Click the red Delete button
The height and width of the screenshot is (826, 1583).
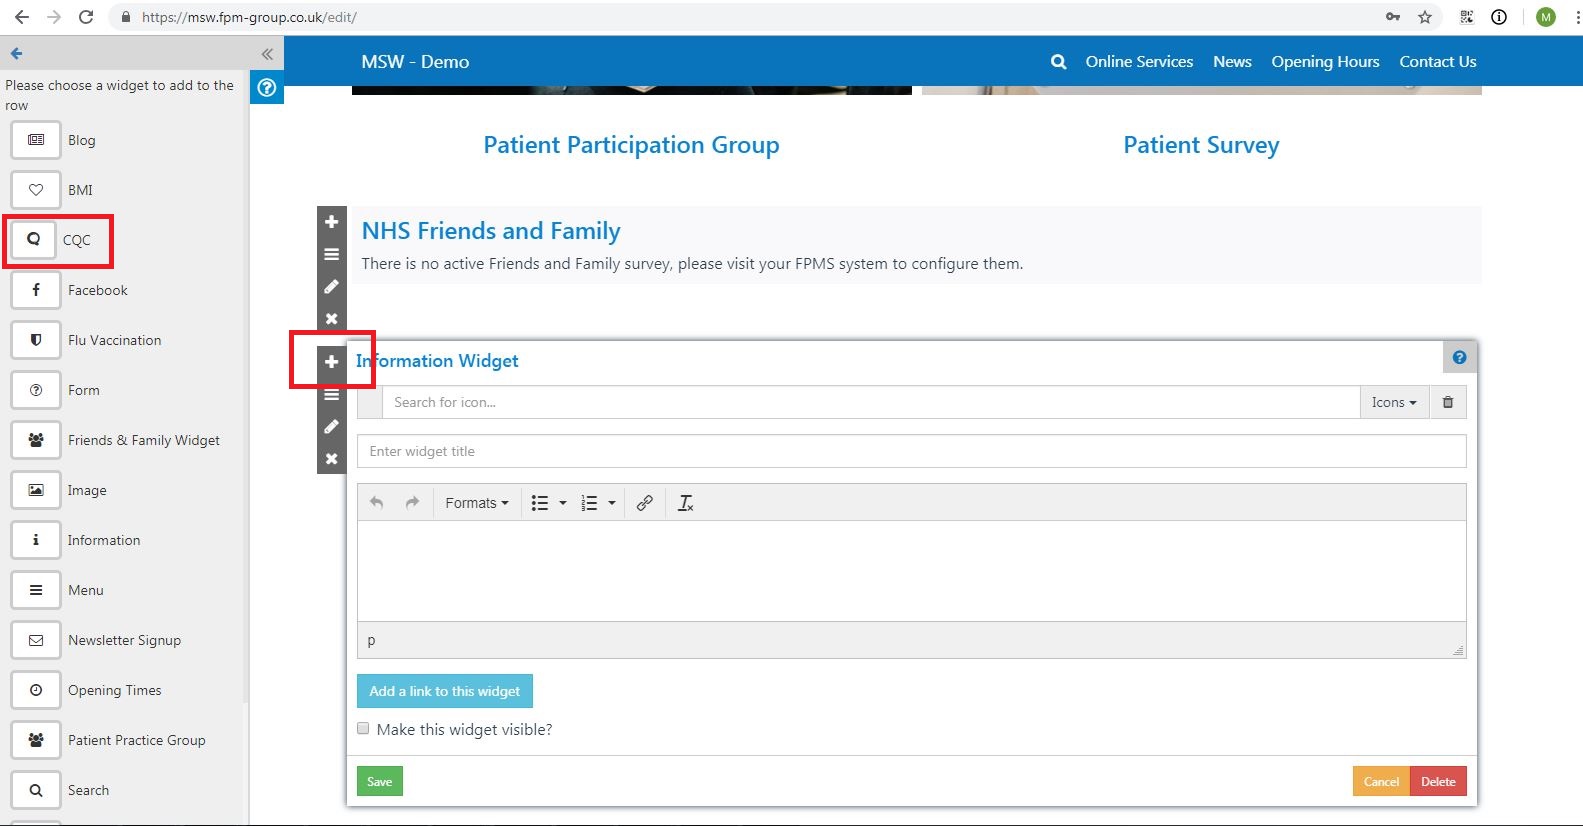tap(1438, 781)
